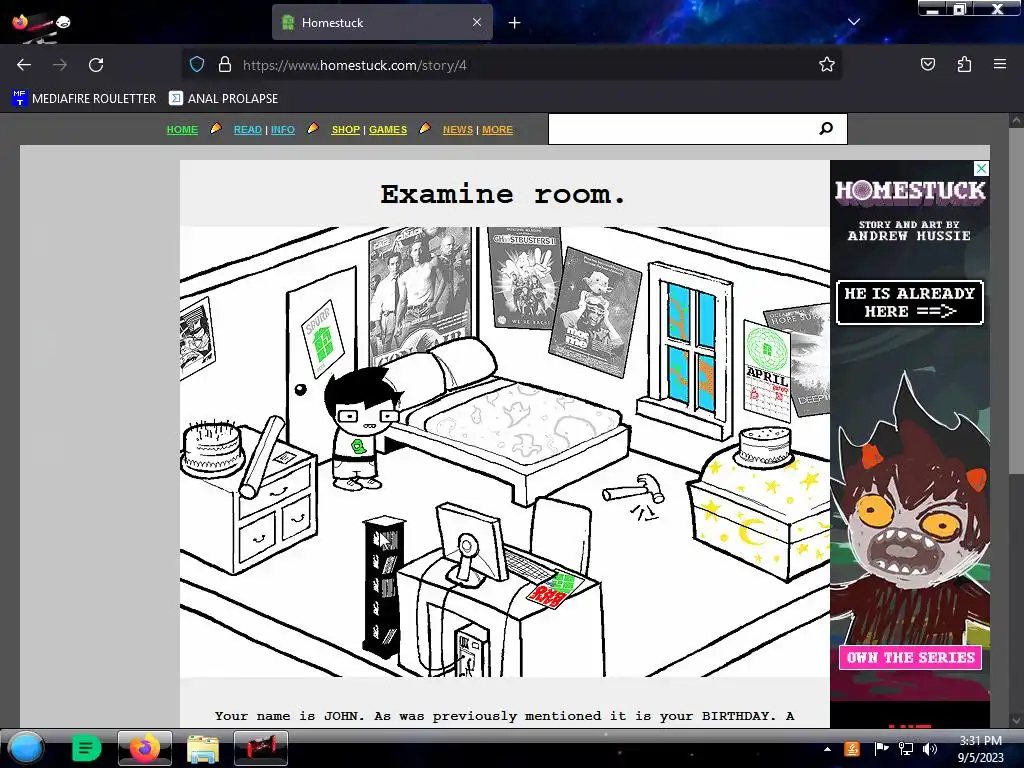Open the Pocket save icon
This screenshot has height=768, width=1024.
point(928,64)
